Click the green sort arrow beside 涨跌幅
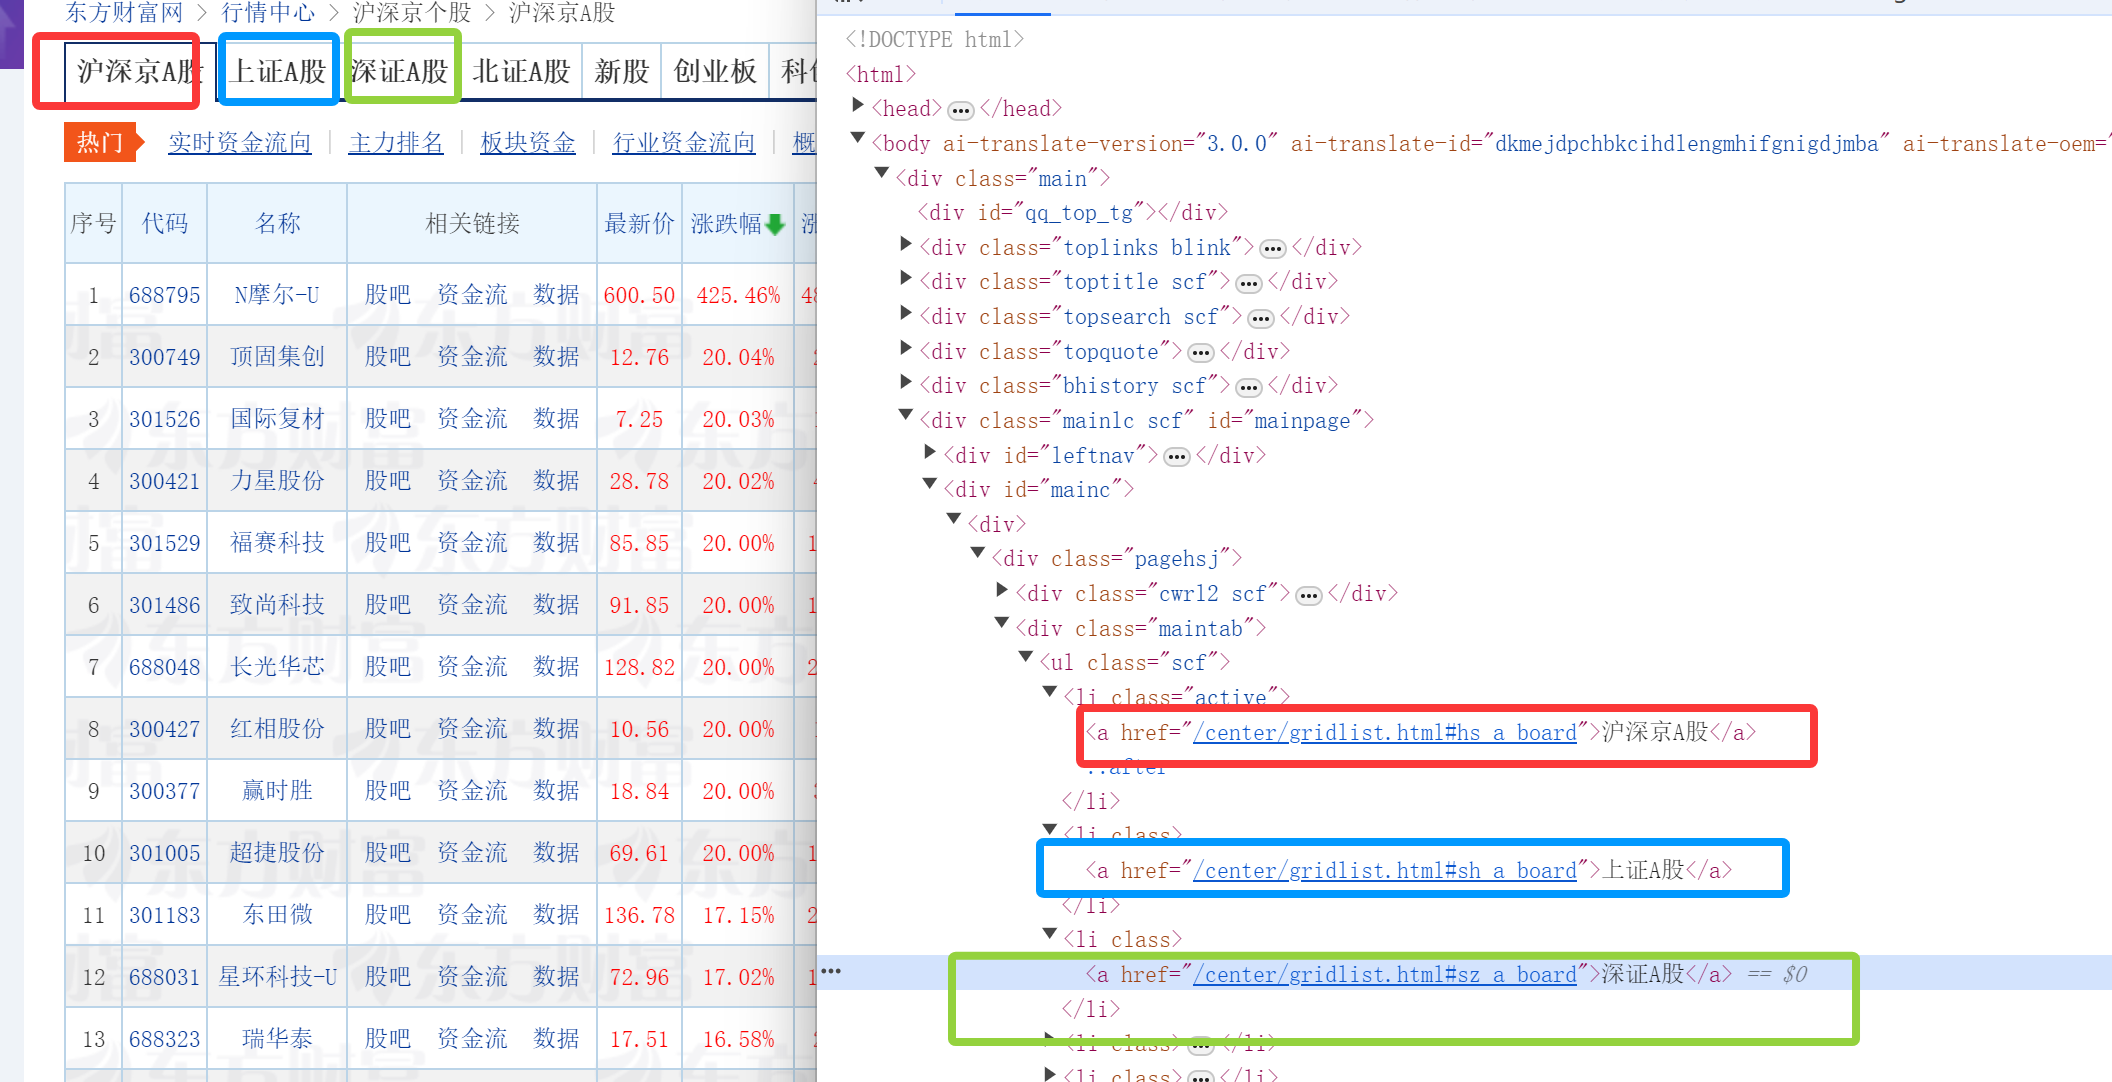Image resolution: width=2112 pixels, height=1082 pixels. click(x=775, y=225)
